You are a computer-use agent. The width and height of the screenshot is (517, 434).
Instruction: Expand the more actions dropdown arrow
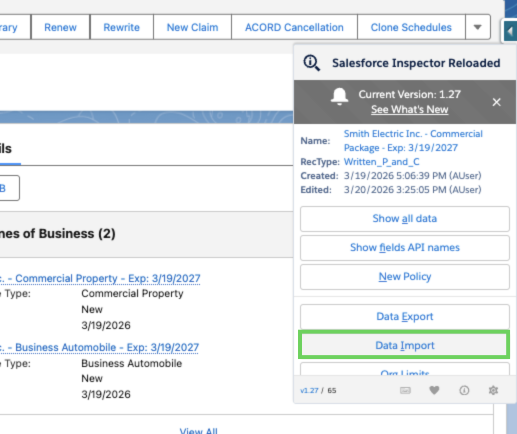click(478, 27)
